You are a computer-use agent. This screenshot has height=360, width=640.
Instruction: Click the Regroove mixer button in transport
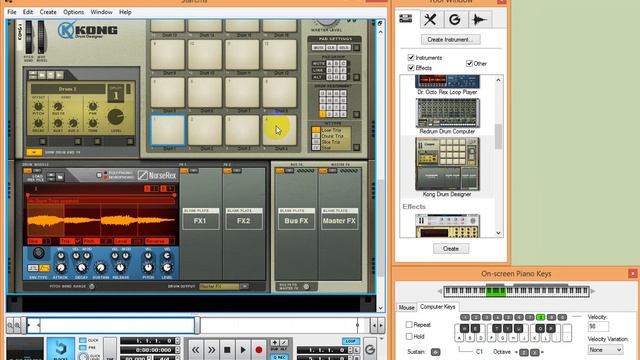(x=370, y=349)
